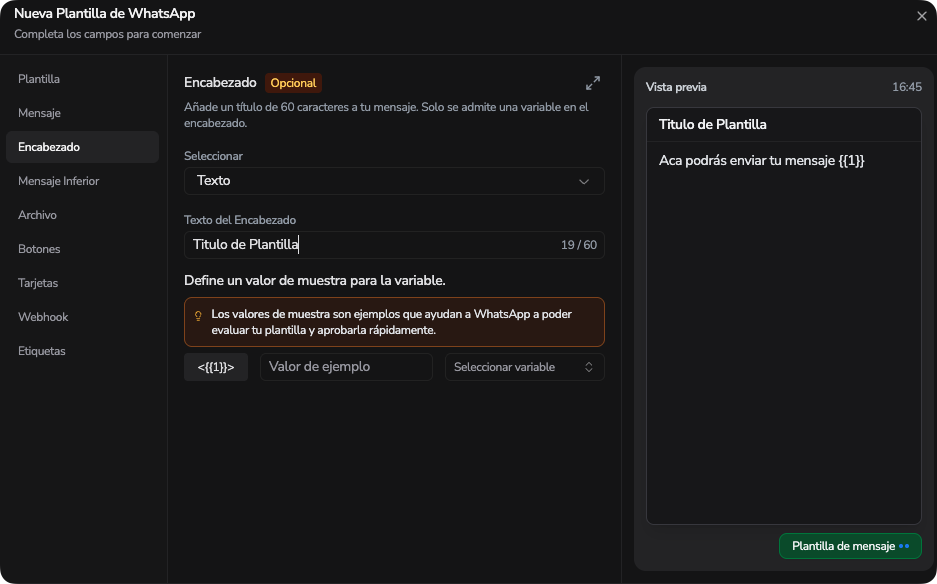Click the Opcional badge
The width and height of the screenshot is (937, 584).
293,83
